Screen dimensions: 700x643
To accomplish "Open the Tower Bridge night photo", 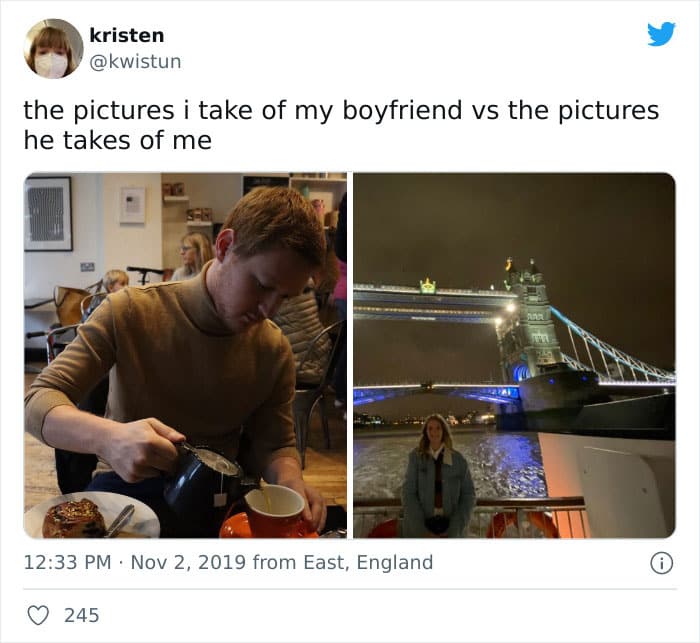I will tap(514, 355).
